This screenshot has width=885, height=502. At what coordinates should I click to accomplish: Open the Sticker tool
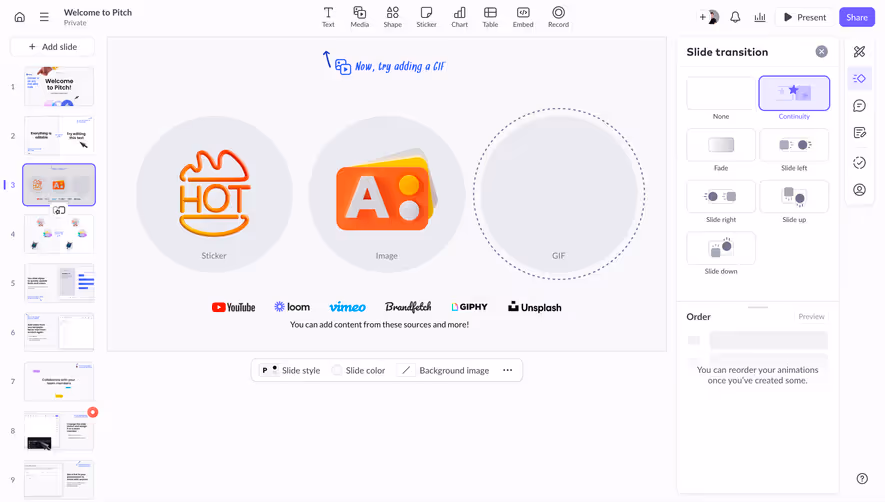tap(426, 17)
